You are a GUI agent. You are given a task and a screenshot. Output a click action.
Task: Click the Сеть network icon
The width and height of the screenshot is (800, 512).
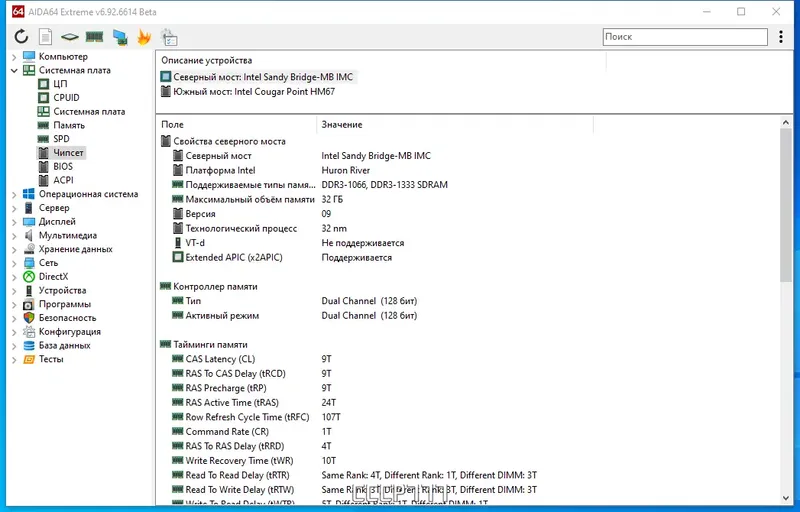pos(29,263)
